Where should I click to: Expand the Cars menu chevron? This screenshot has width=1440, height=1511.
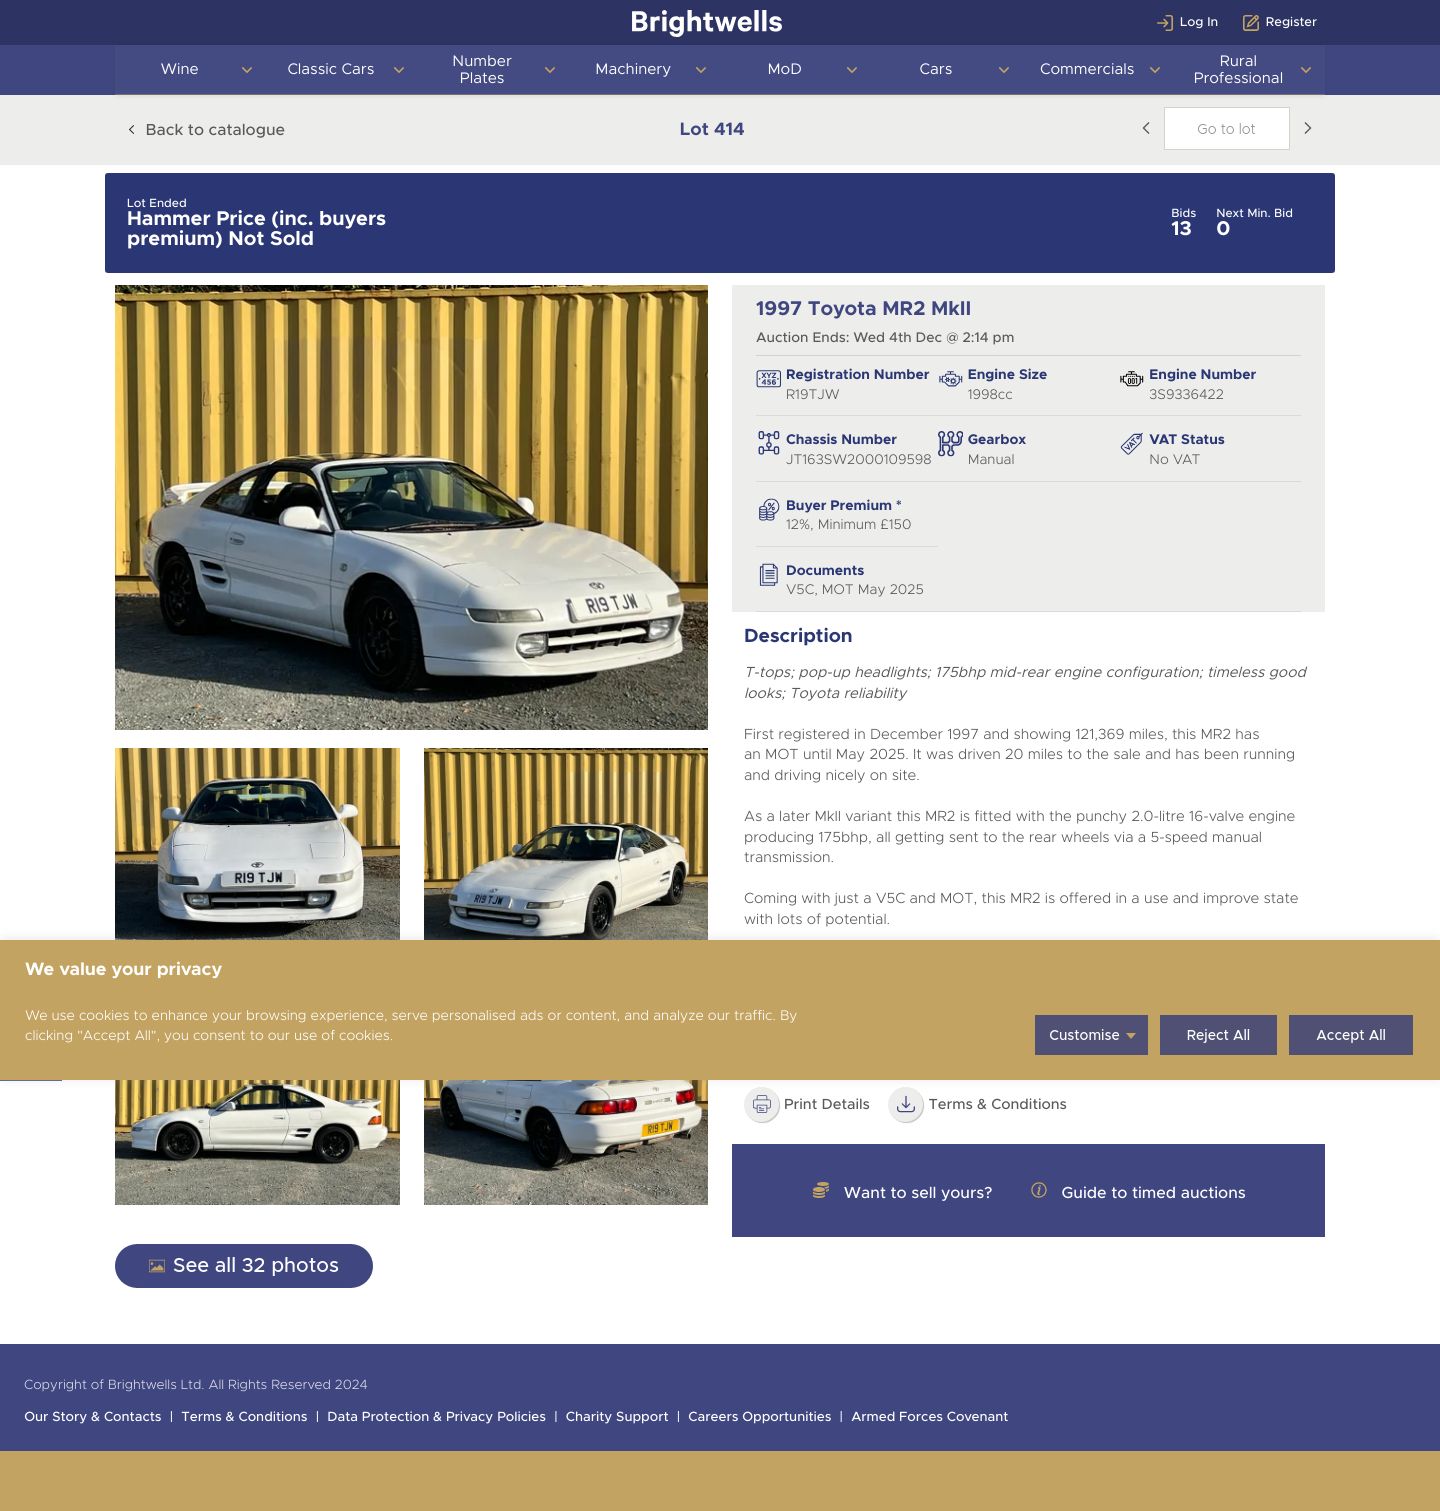1004,70
